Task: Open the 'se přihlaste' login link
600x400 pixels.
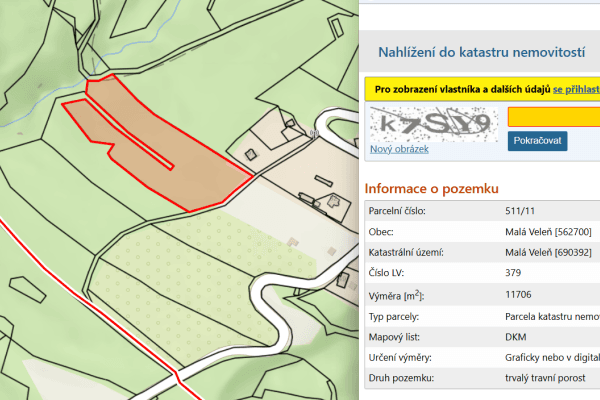Action: [x=575, y=89]
